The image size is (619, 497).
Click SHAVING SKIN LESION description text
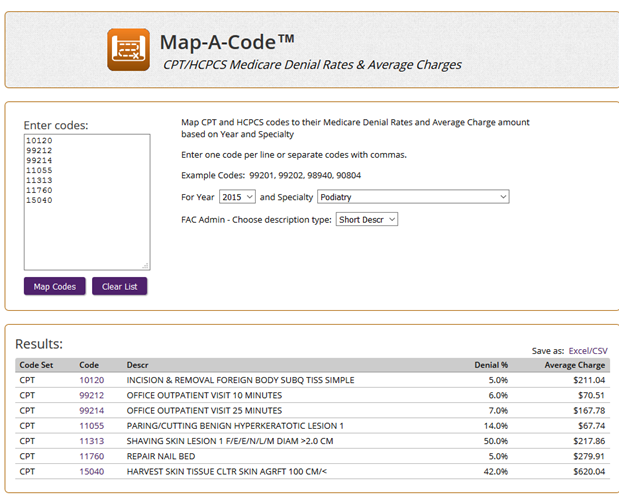230,441
